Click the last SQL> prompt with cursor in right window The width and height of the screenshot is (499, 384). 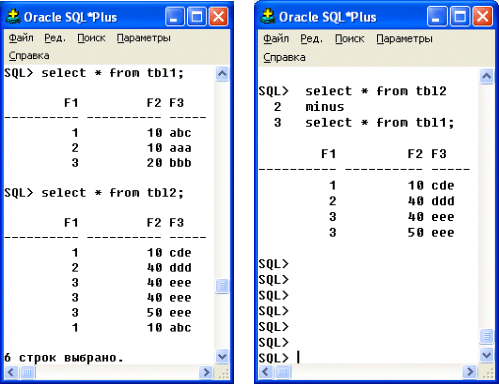coord(273,358)
